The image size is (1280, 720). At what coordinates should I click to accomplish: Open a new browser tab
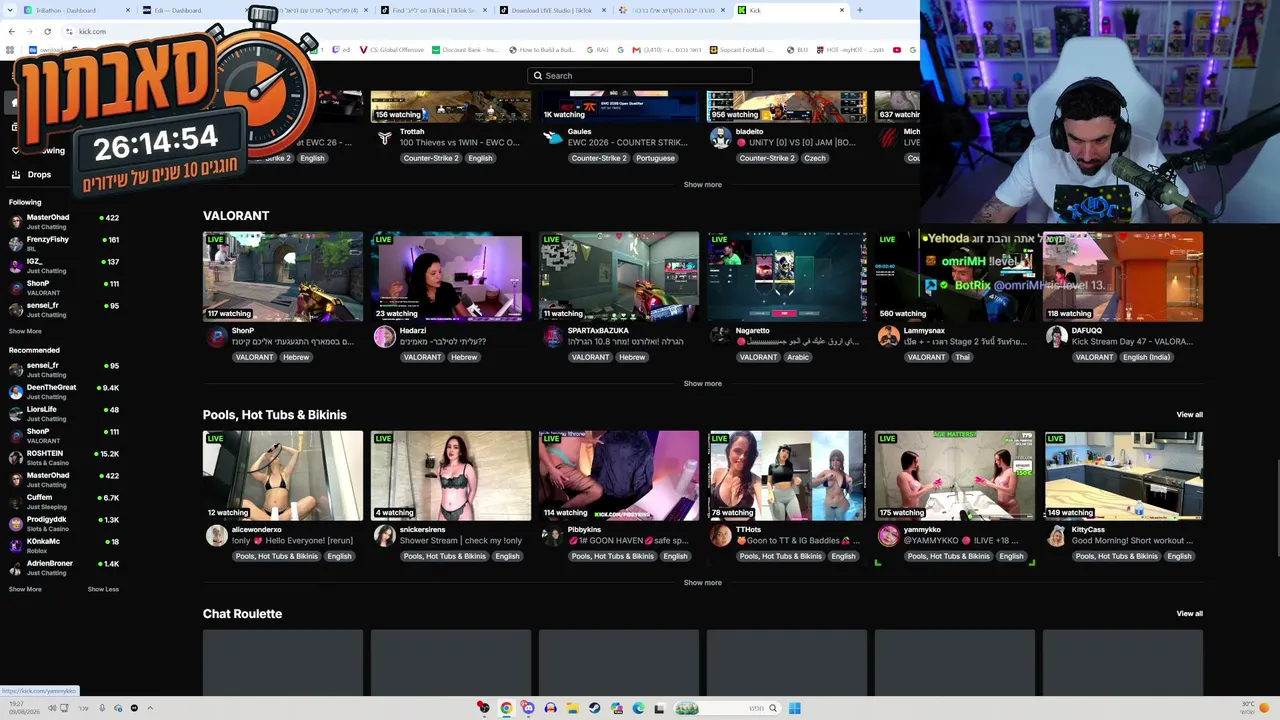[x=860, y=10]
